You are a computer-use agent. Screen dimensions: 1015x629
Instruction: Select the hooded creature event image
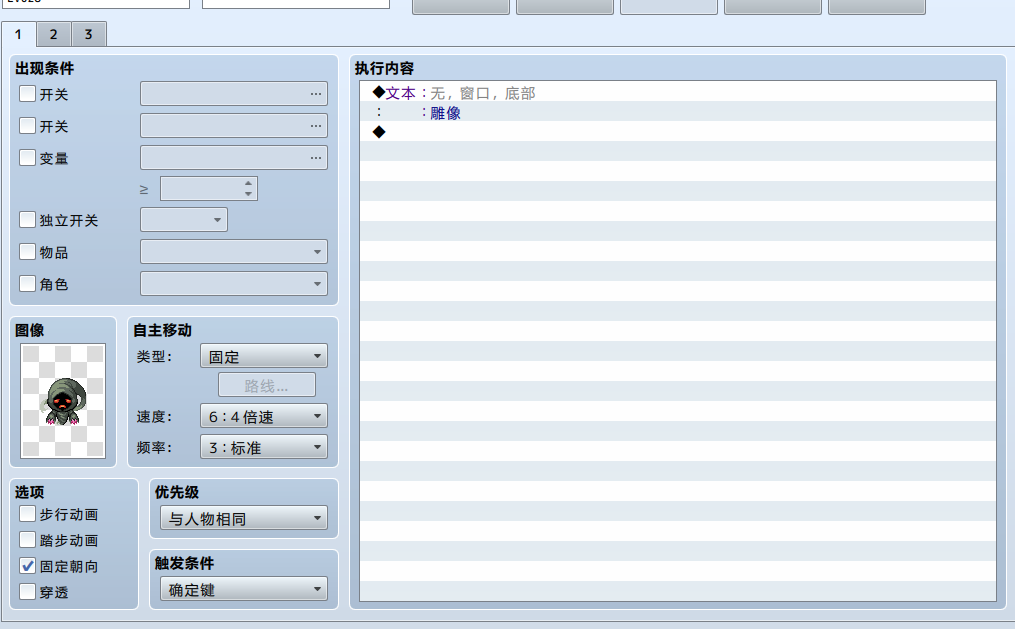63,401
